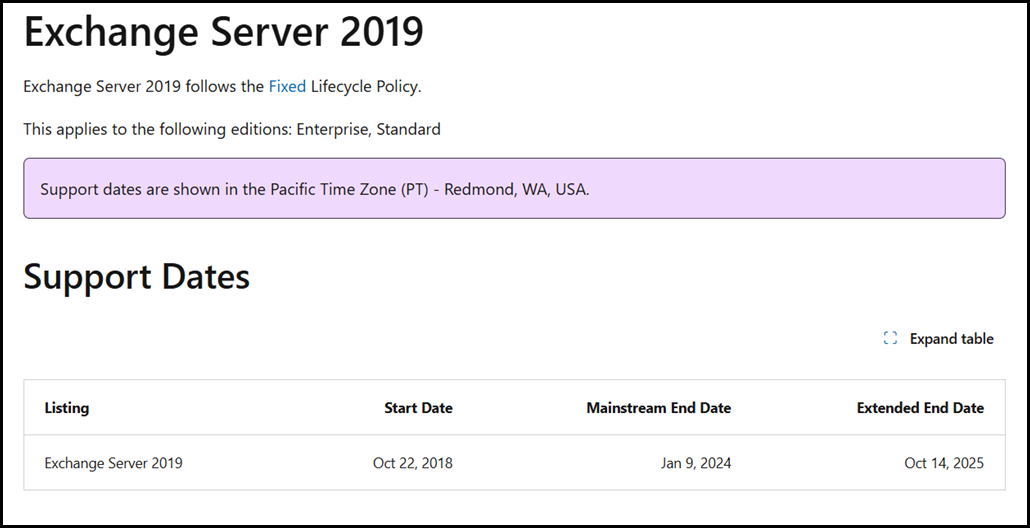Screen dimensions: 1030x528
Task: Click the 'Mainstream End Date' column header
Action: 658,408
